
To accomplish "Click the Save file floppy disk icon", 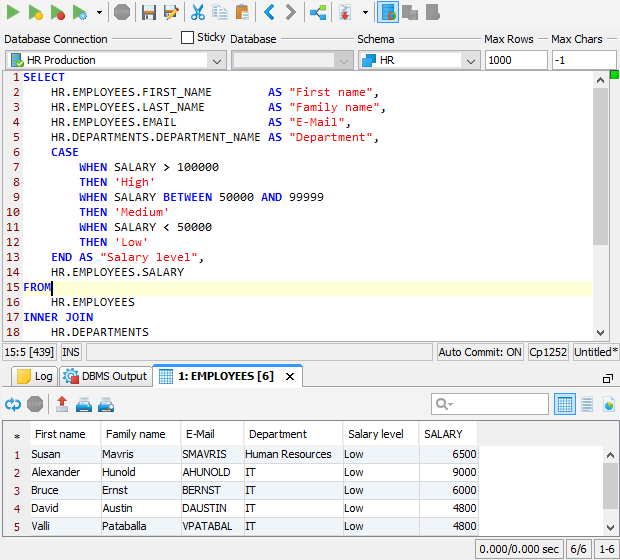I will click(x=148, y=13).
